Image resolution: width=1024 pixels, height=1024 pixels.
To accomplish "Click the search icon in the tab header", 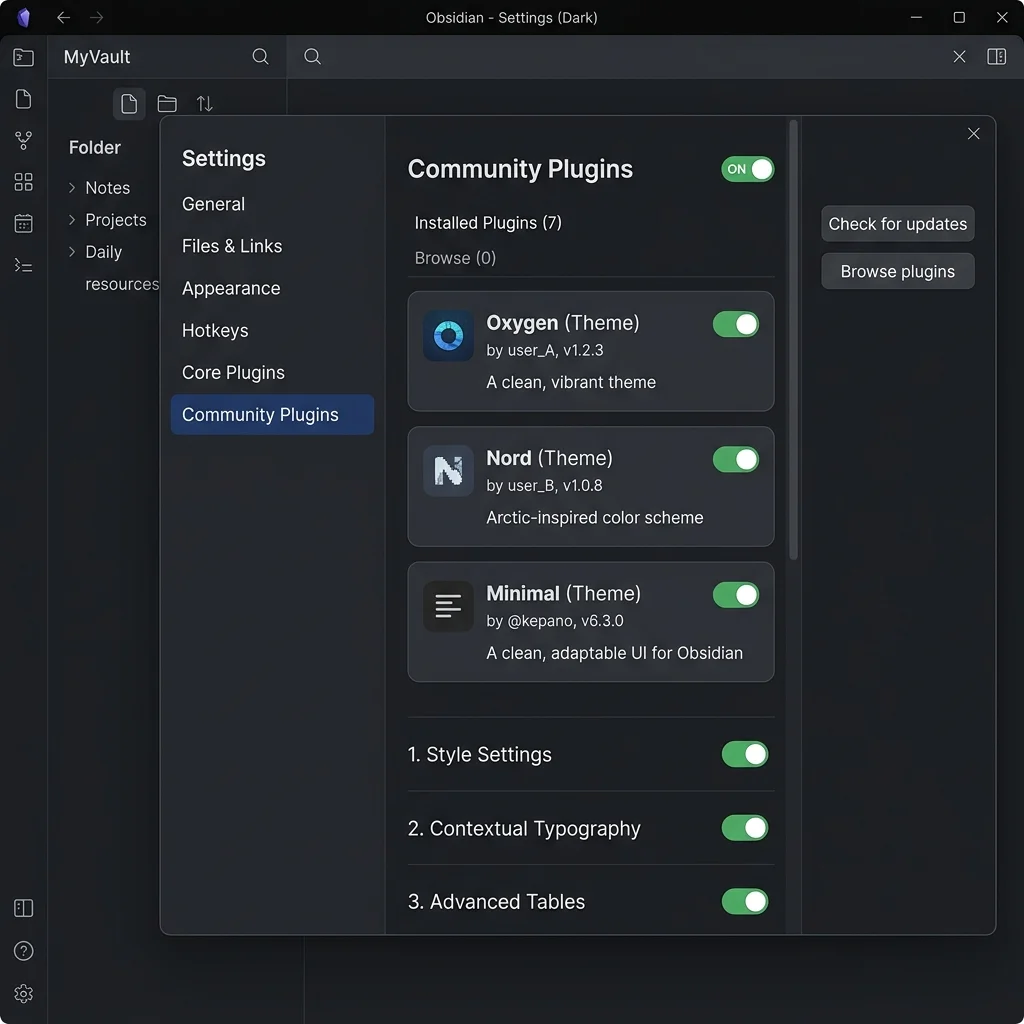I will click(x=312, y=57).
